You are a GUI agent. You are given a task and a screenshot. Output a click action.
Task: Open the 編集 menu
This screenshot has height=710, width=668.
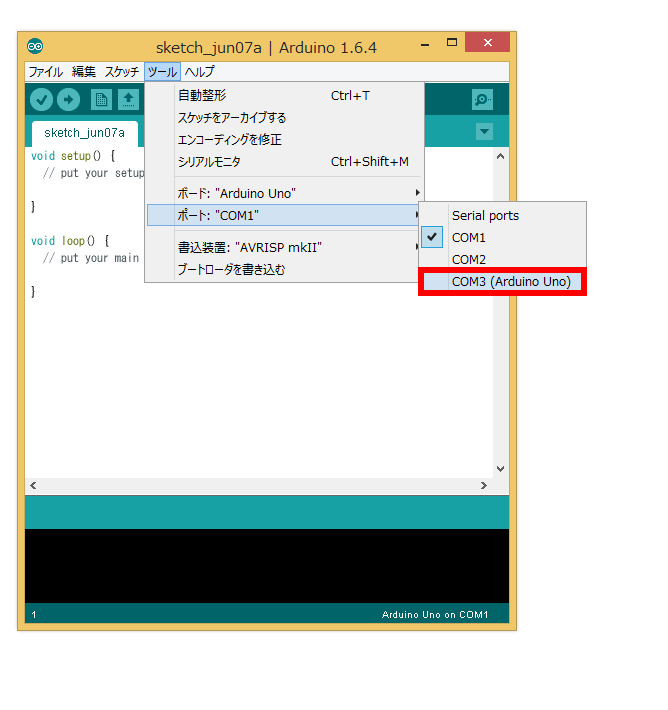tap(84, 72)
